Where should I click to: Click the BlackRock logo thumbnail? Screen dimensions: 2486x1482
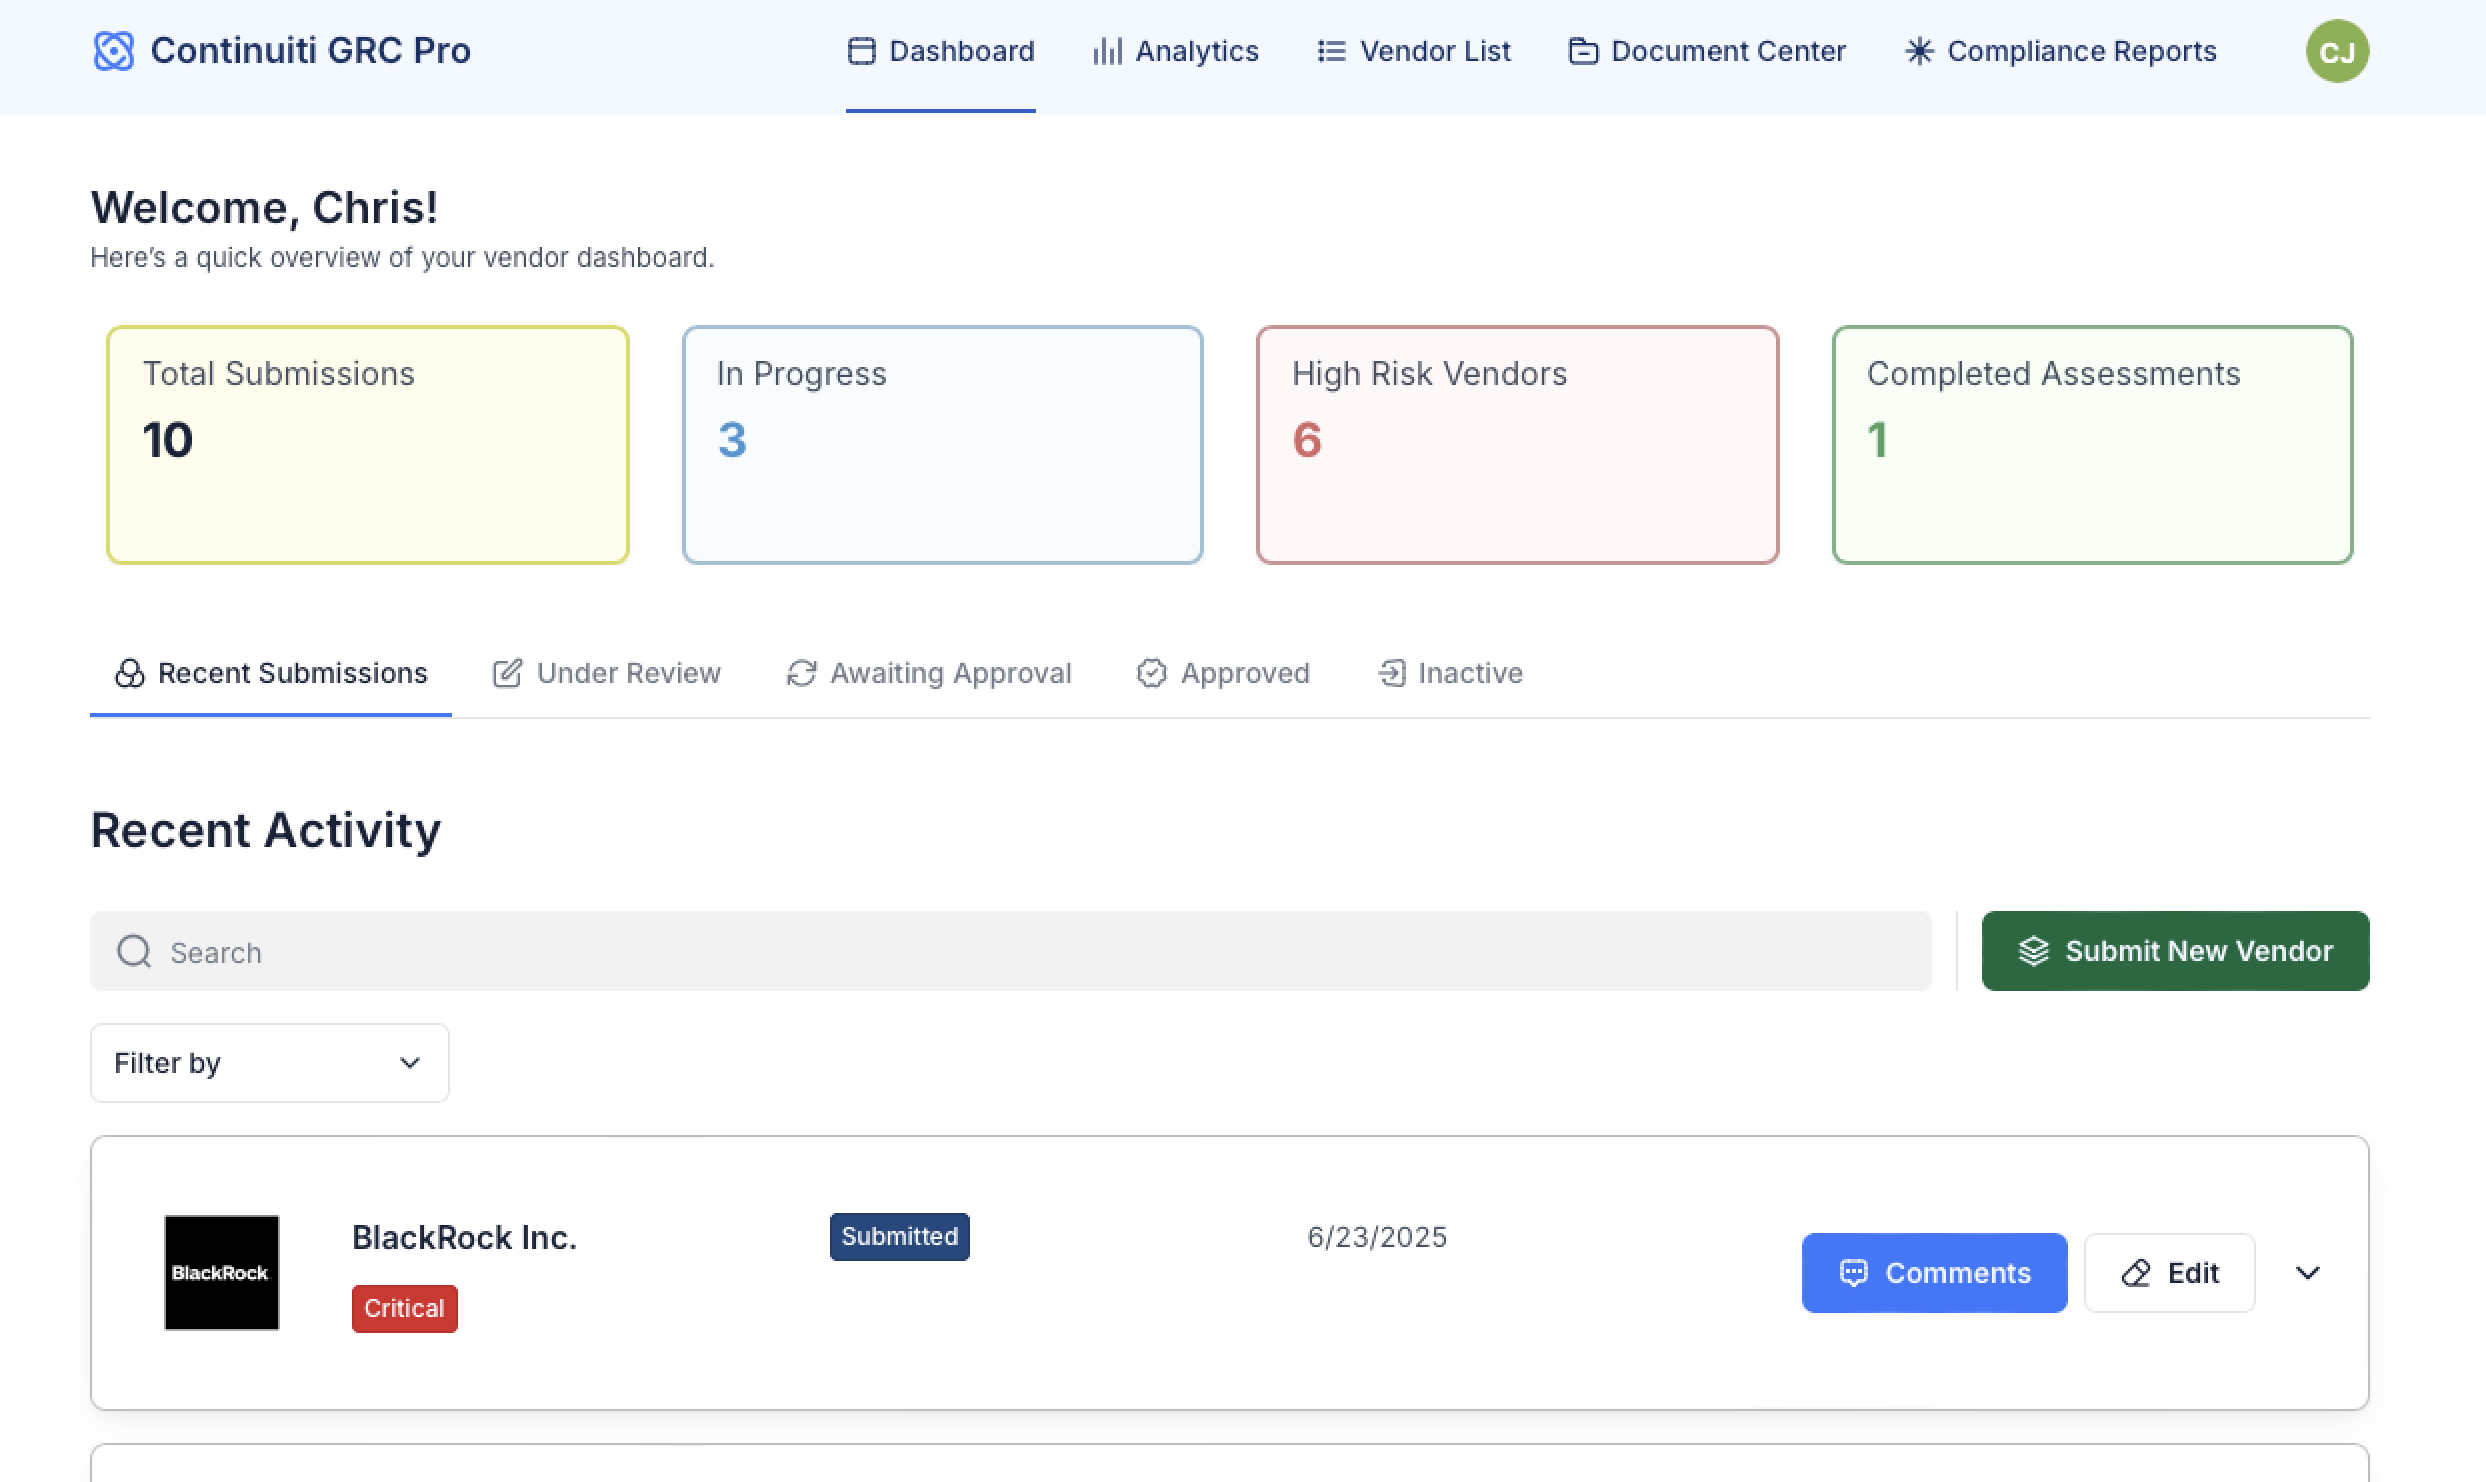[x=221, y=1273]
